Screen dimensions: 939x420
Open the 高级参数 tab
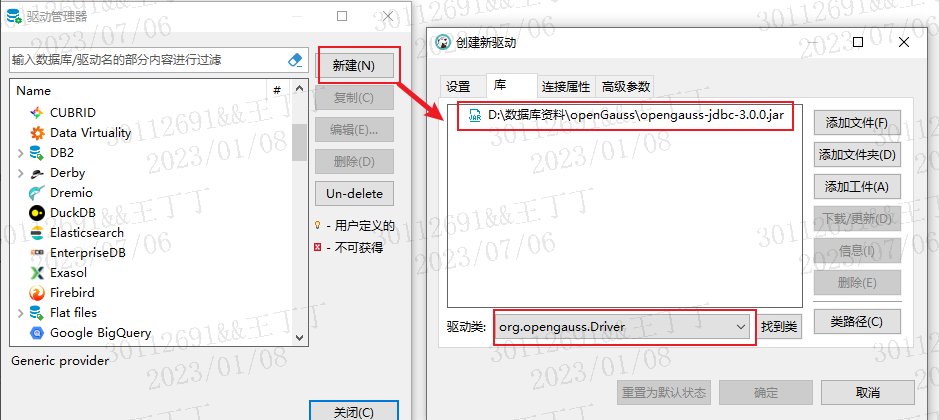[x=626, y=86]
